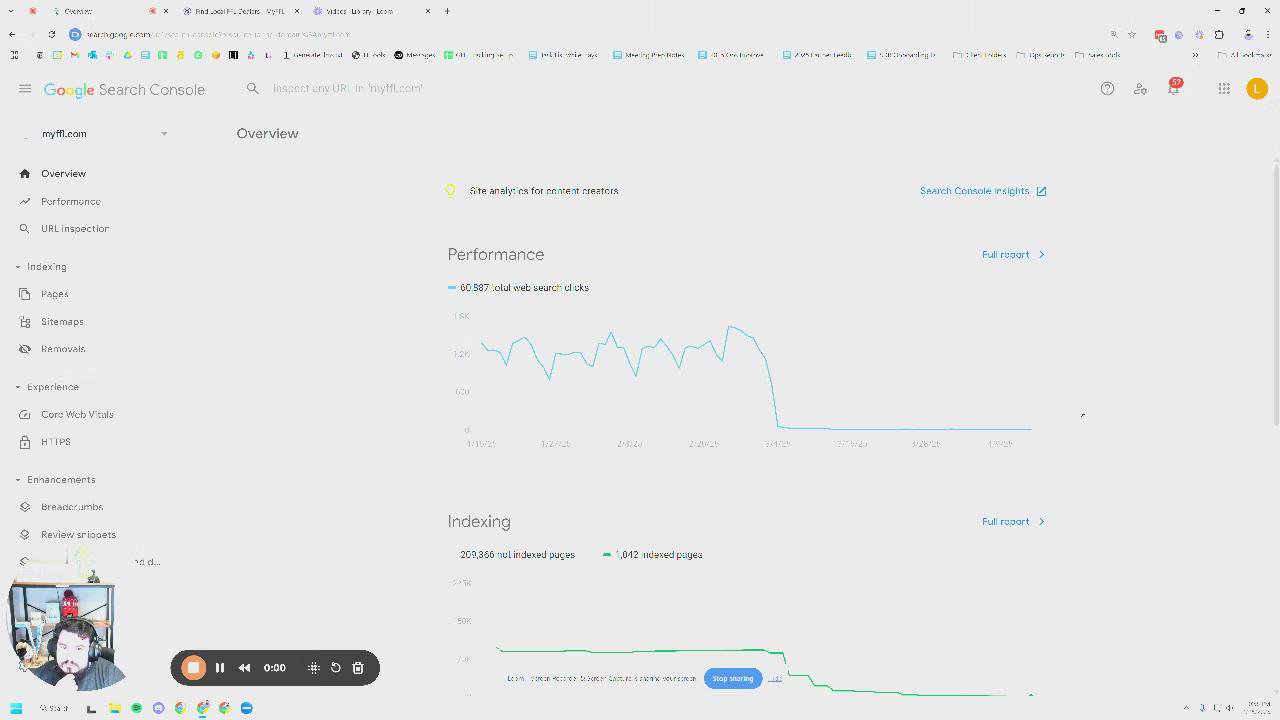The height and width of the screenshot is (720, 1280).
Task: Click the HTTPS padlock icon
Action: 25,442
